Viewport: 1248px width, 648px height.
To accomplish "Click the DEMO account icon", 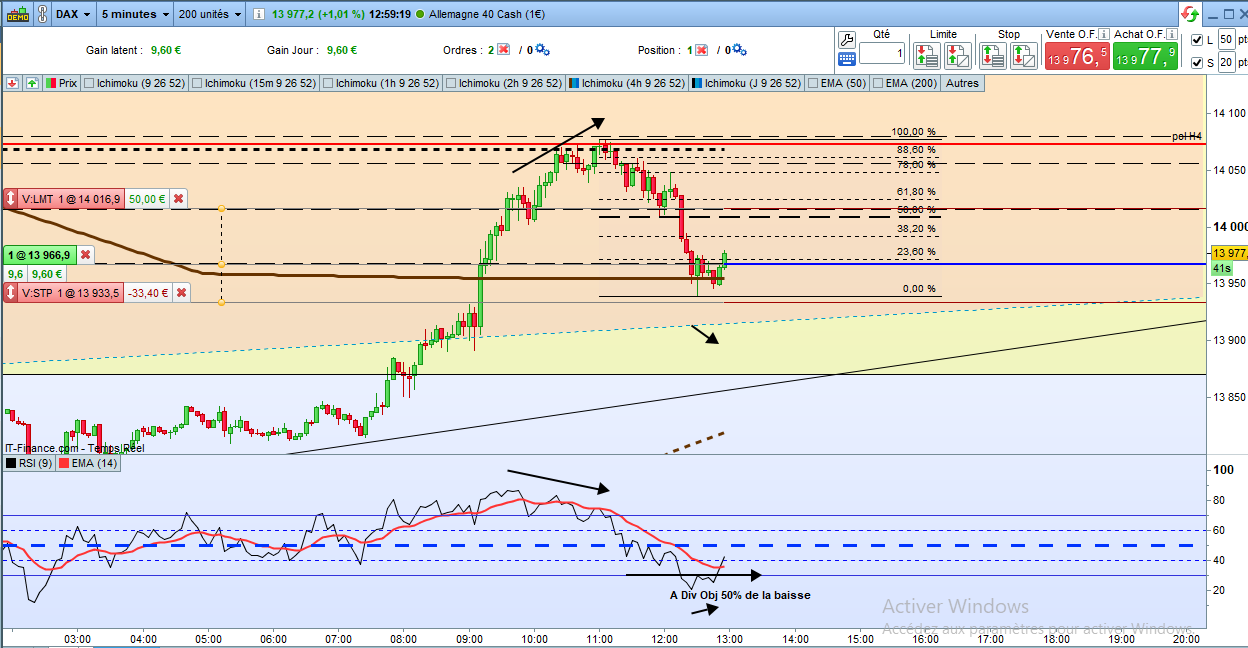I will [x=17, y=14].
